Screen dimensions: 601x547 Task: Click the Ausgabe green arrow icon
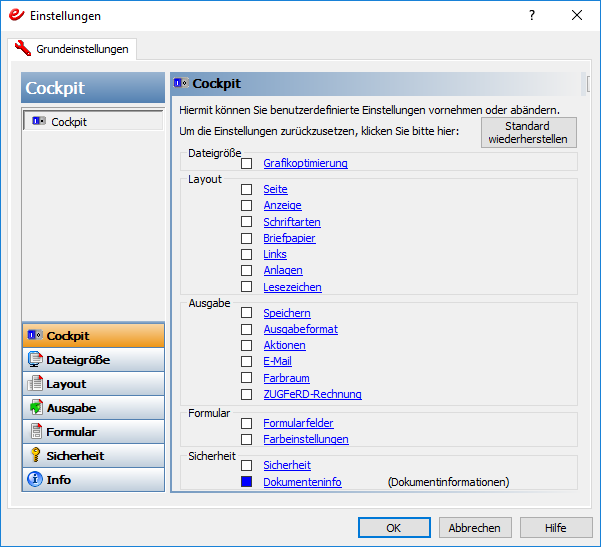36,407
